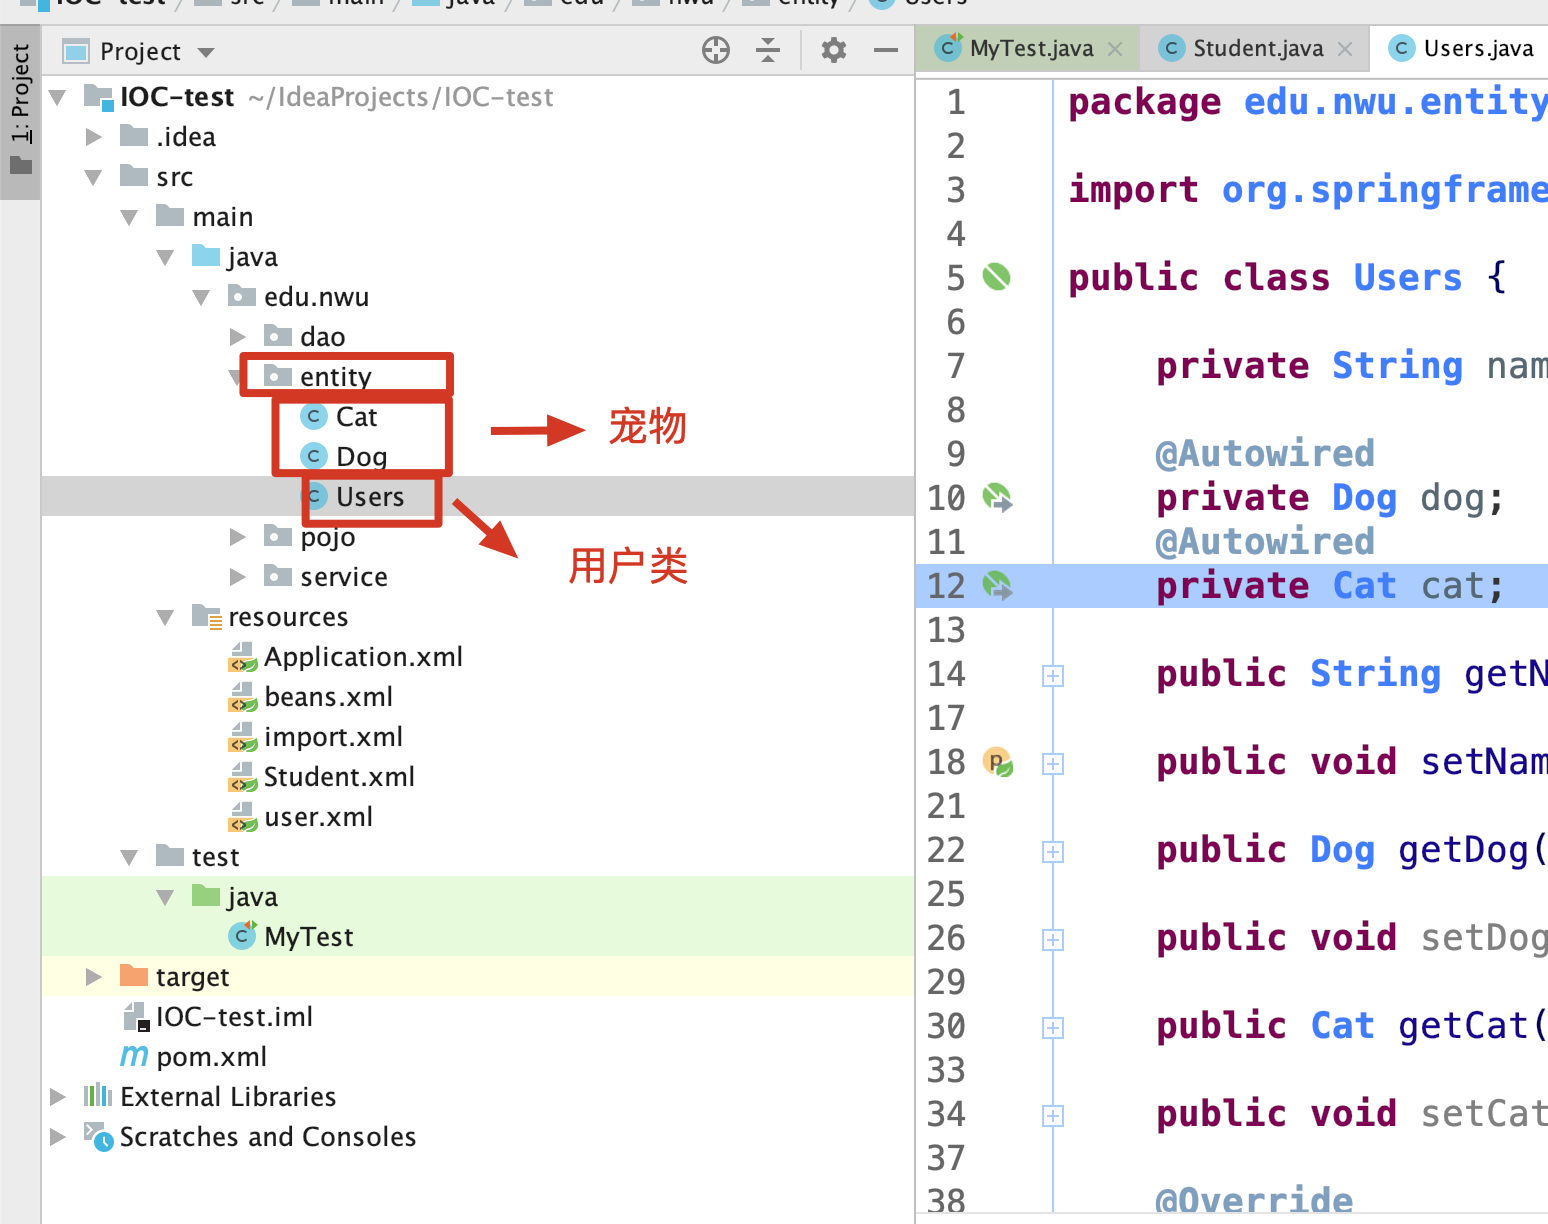
Task: Click 'private Cat cat;' code line
Action: (x=1330, y=586)
